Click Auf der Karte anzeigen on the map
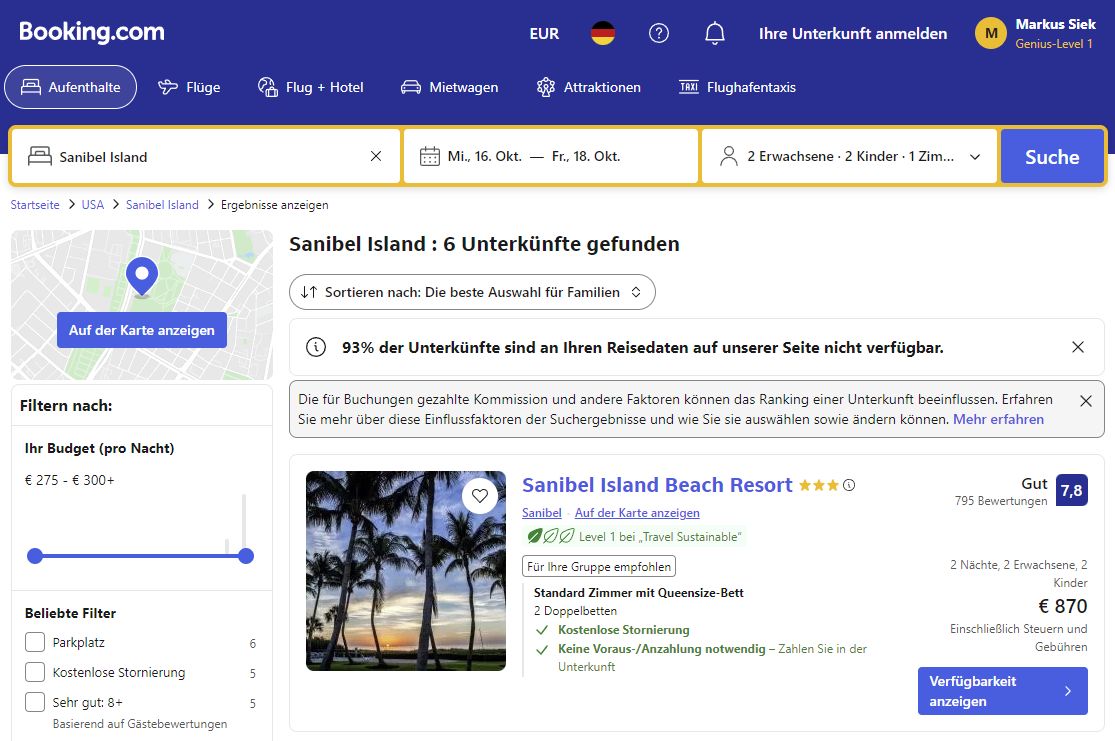Viewport: 1115px width, 741px height. [142, 330]
